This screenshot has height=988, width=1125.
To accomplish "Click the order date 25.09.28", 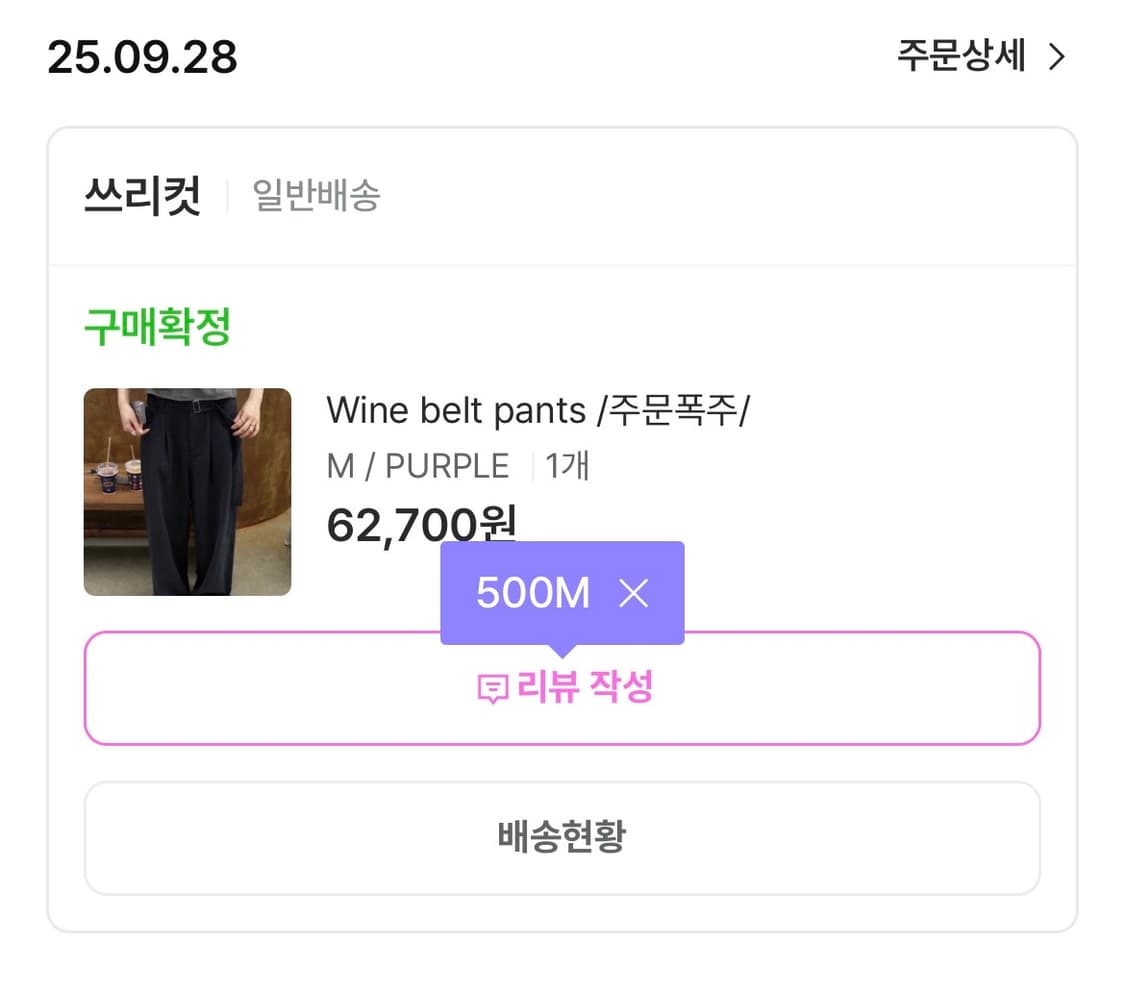I will coord(142,58).
